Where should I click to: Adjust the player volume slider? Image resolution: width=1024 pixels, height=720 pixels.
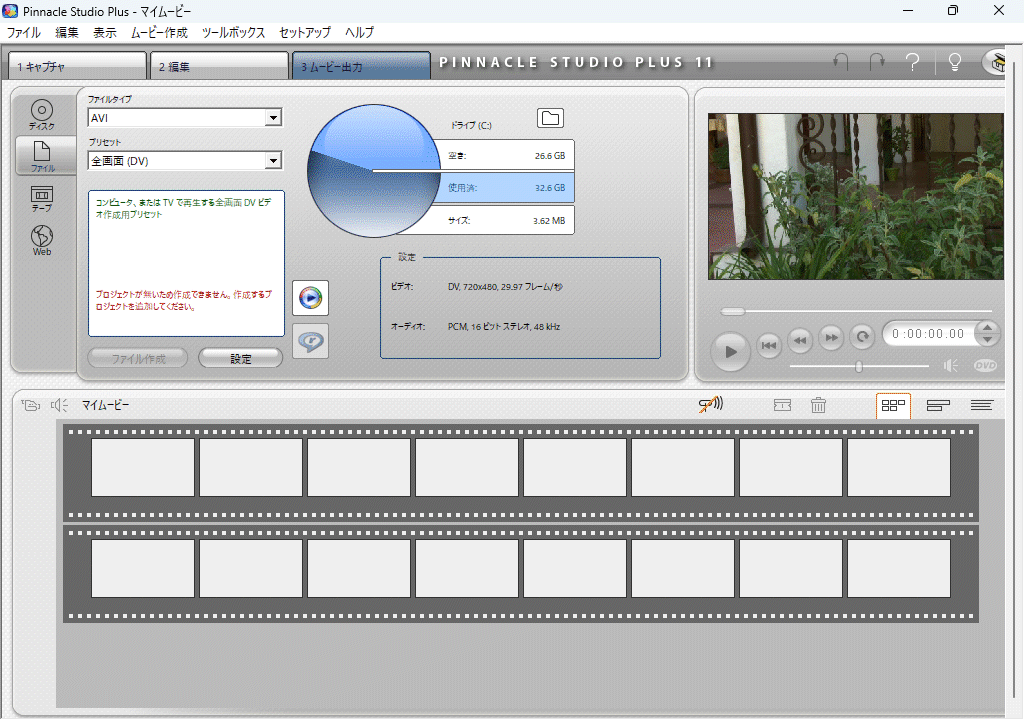(x=859, y=367)
